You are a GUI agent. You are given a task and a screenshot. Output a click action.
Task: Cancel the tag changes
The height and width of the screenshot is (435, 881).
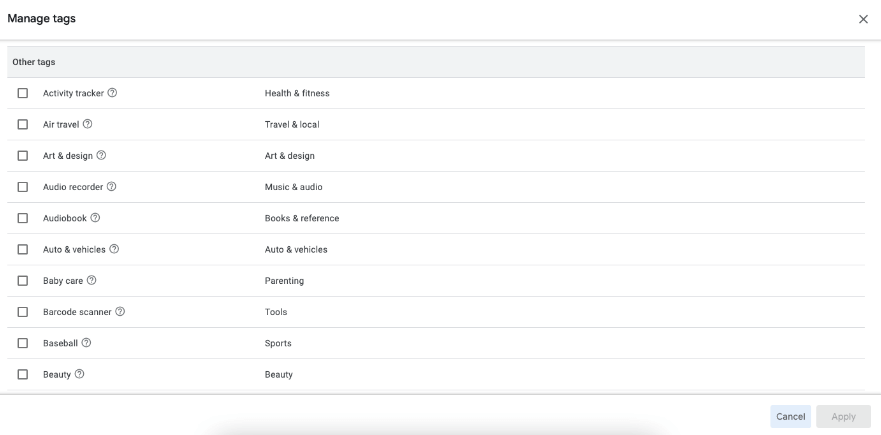coord(791,416)
